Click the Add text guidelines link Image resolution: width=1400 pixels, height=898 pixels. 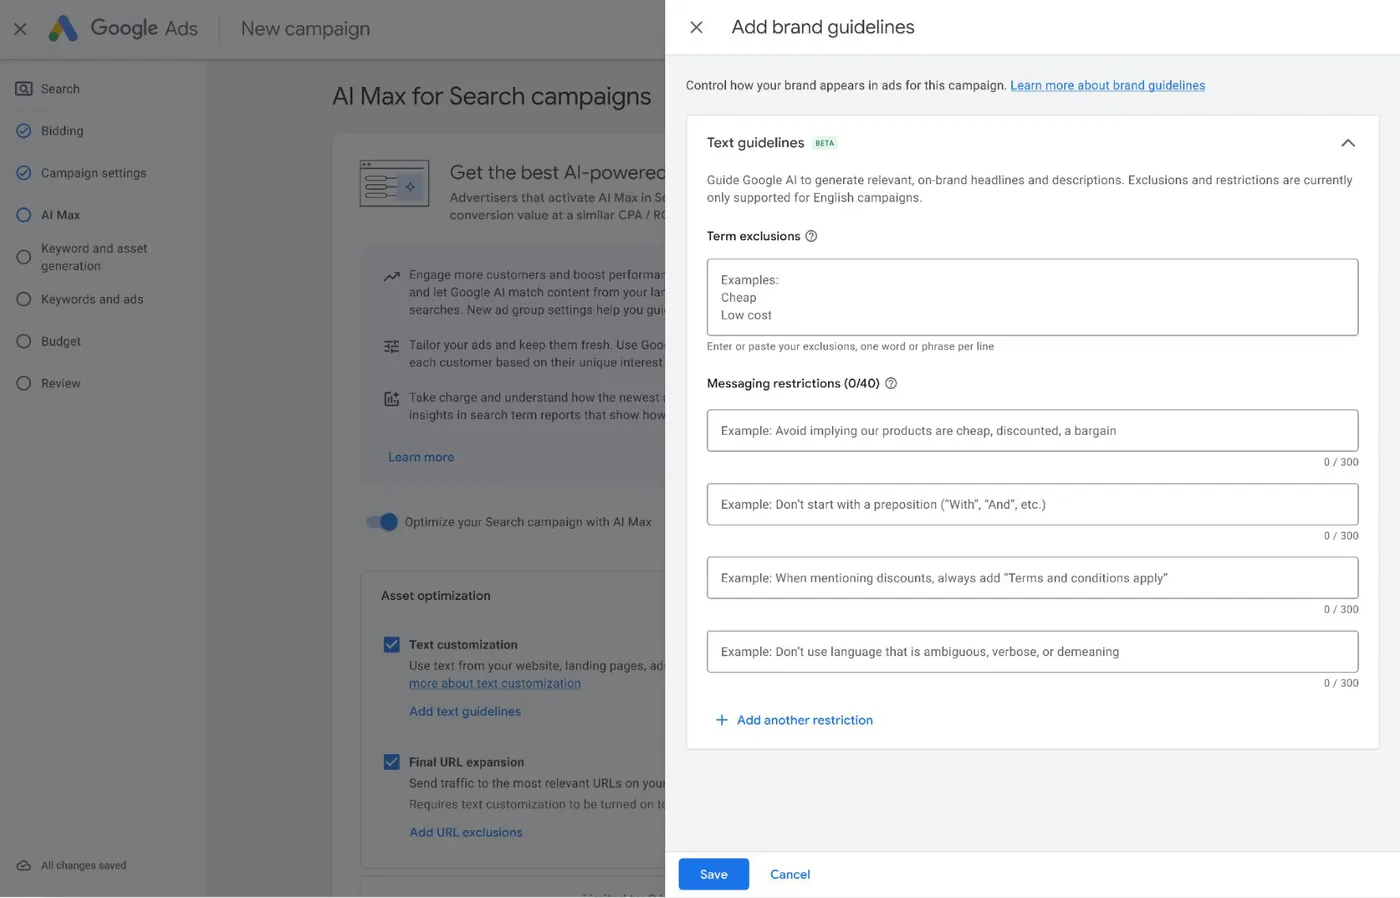[x=465, y=712]
